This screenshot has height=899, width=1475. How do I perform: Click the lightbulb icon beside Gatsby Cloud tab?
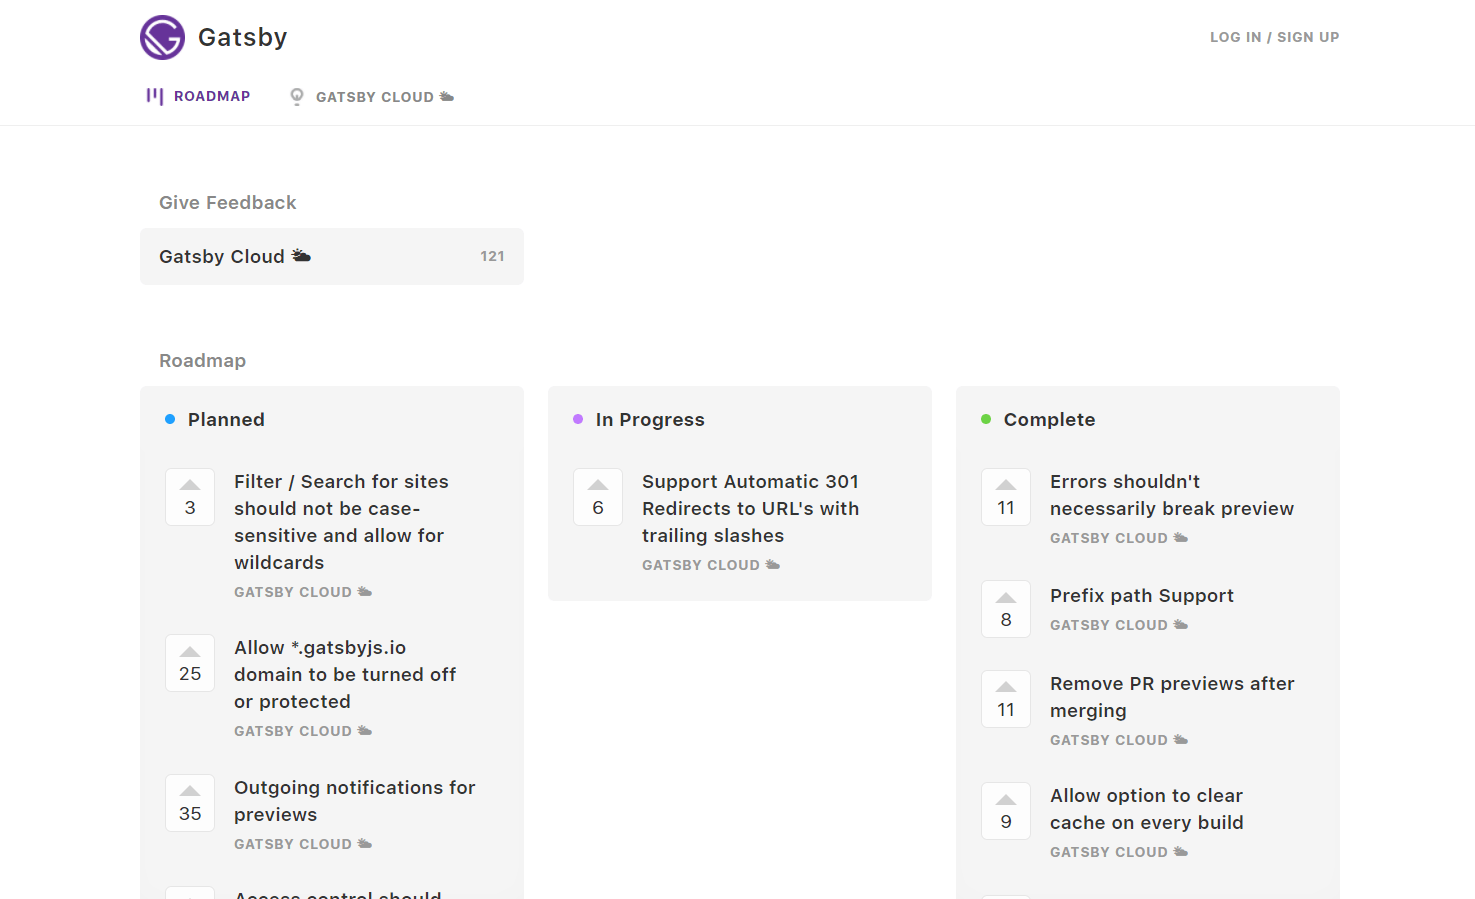pyautogui.click(x=297, y=97)
